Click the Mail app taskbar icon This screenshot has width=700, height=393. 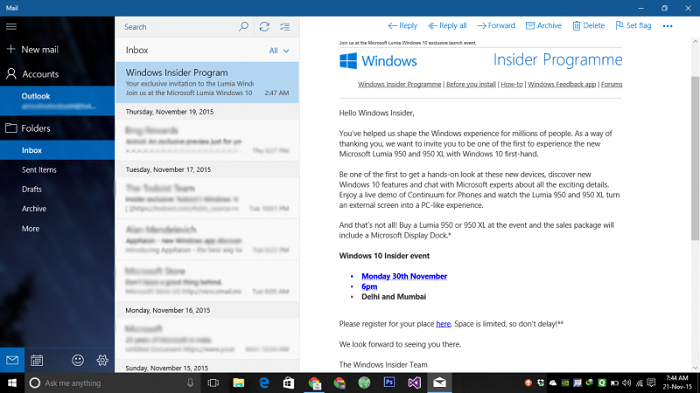click(x=439, y=383)
